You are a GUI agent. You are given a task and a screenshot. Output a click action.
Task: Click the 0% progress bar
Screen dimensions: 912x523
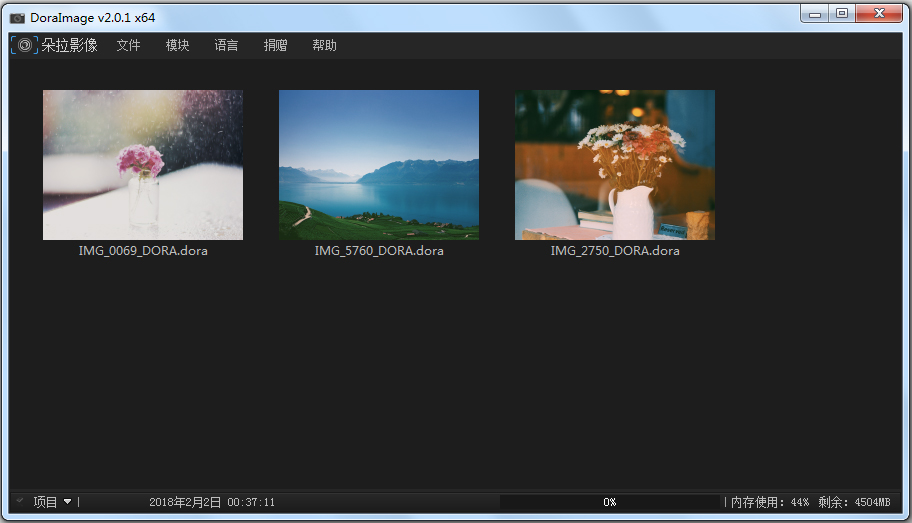pos(610,502)
